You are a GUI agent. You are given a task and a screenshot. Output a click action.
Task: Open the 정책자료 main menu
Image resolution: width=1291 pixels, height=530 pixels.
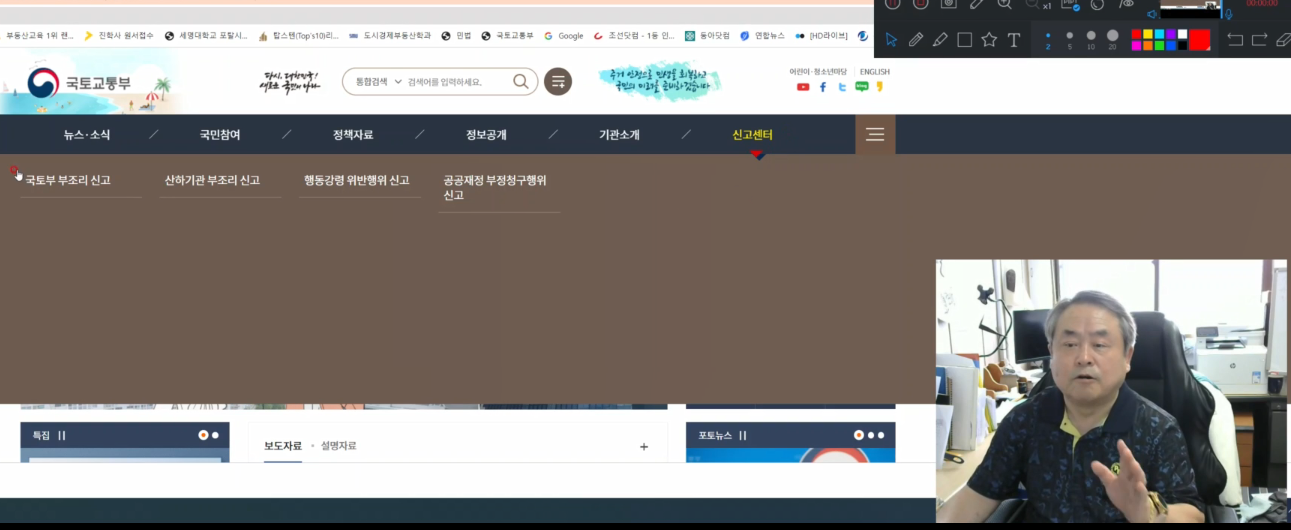tap(353, 135)
